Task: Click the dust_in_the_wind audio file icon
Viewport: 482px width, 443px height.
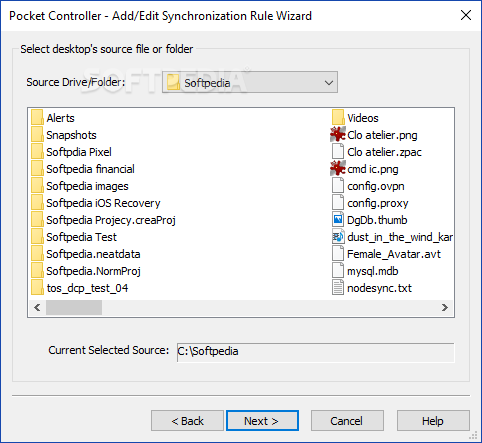Action: tap(338, 237)
